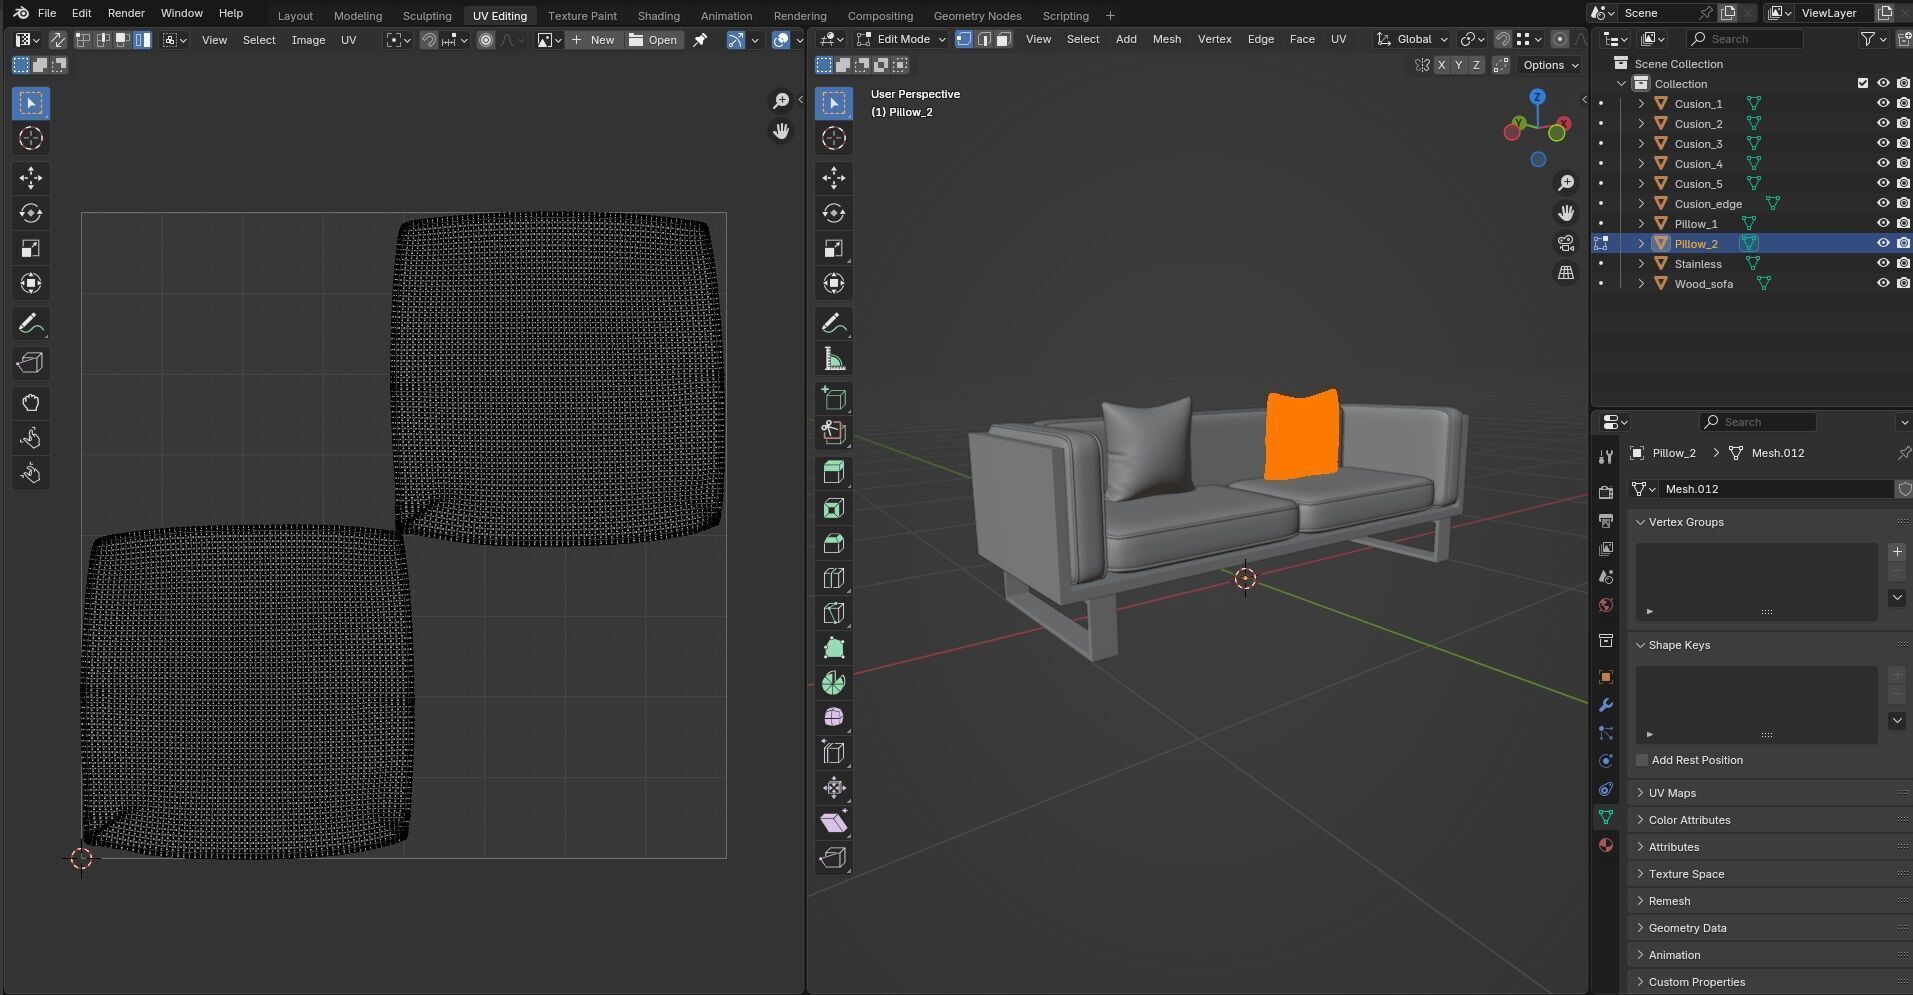Expand the Color Attributes panel
Screen dimensions: 1913x995
coord(1767,820)
